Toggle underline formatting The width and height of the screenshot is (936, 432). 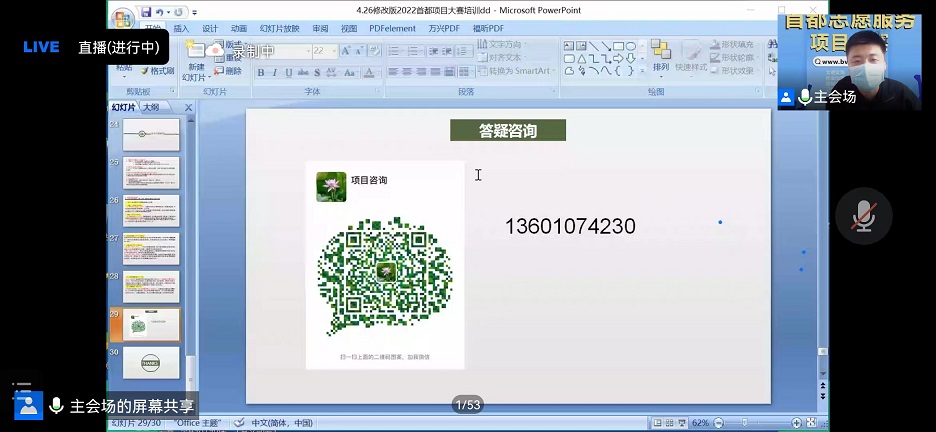(289, 72)
